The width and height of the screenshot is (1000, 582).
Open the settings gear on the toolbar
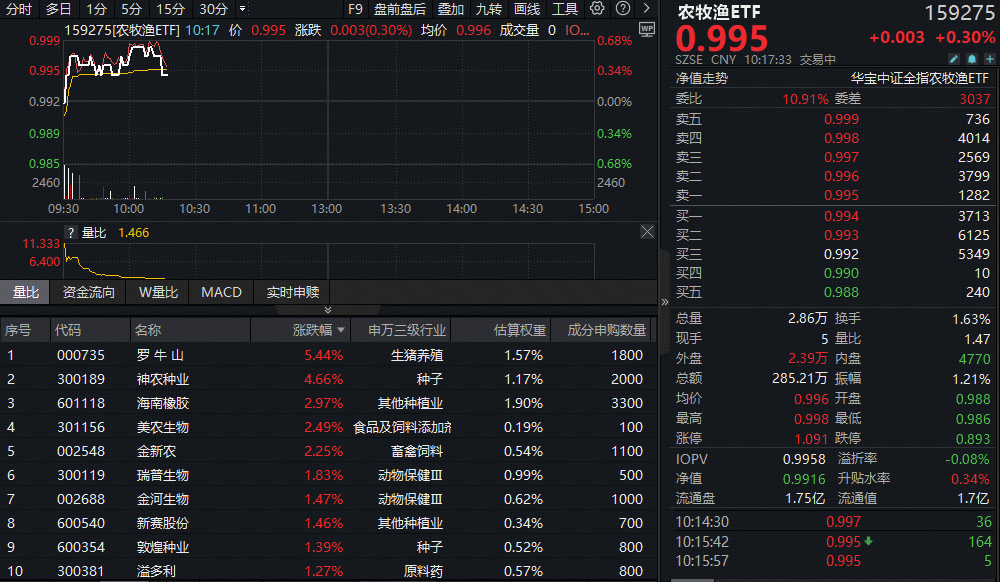point(597,8)
